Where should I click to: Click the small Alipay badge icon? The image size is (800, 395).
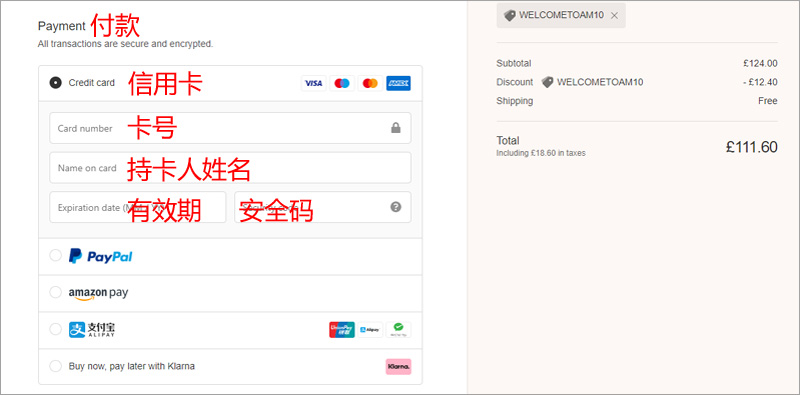pos(370,330)
